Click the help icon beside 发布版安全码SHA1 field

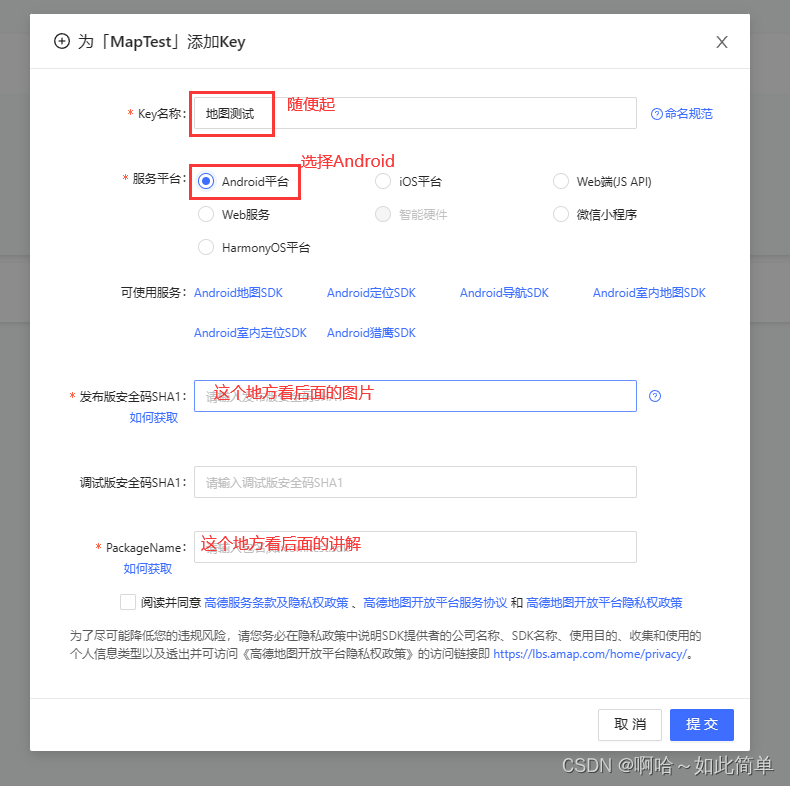[654, 396]
